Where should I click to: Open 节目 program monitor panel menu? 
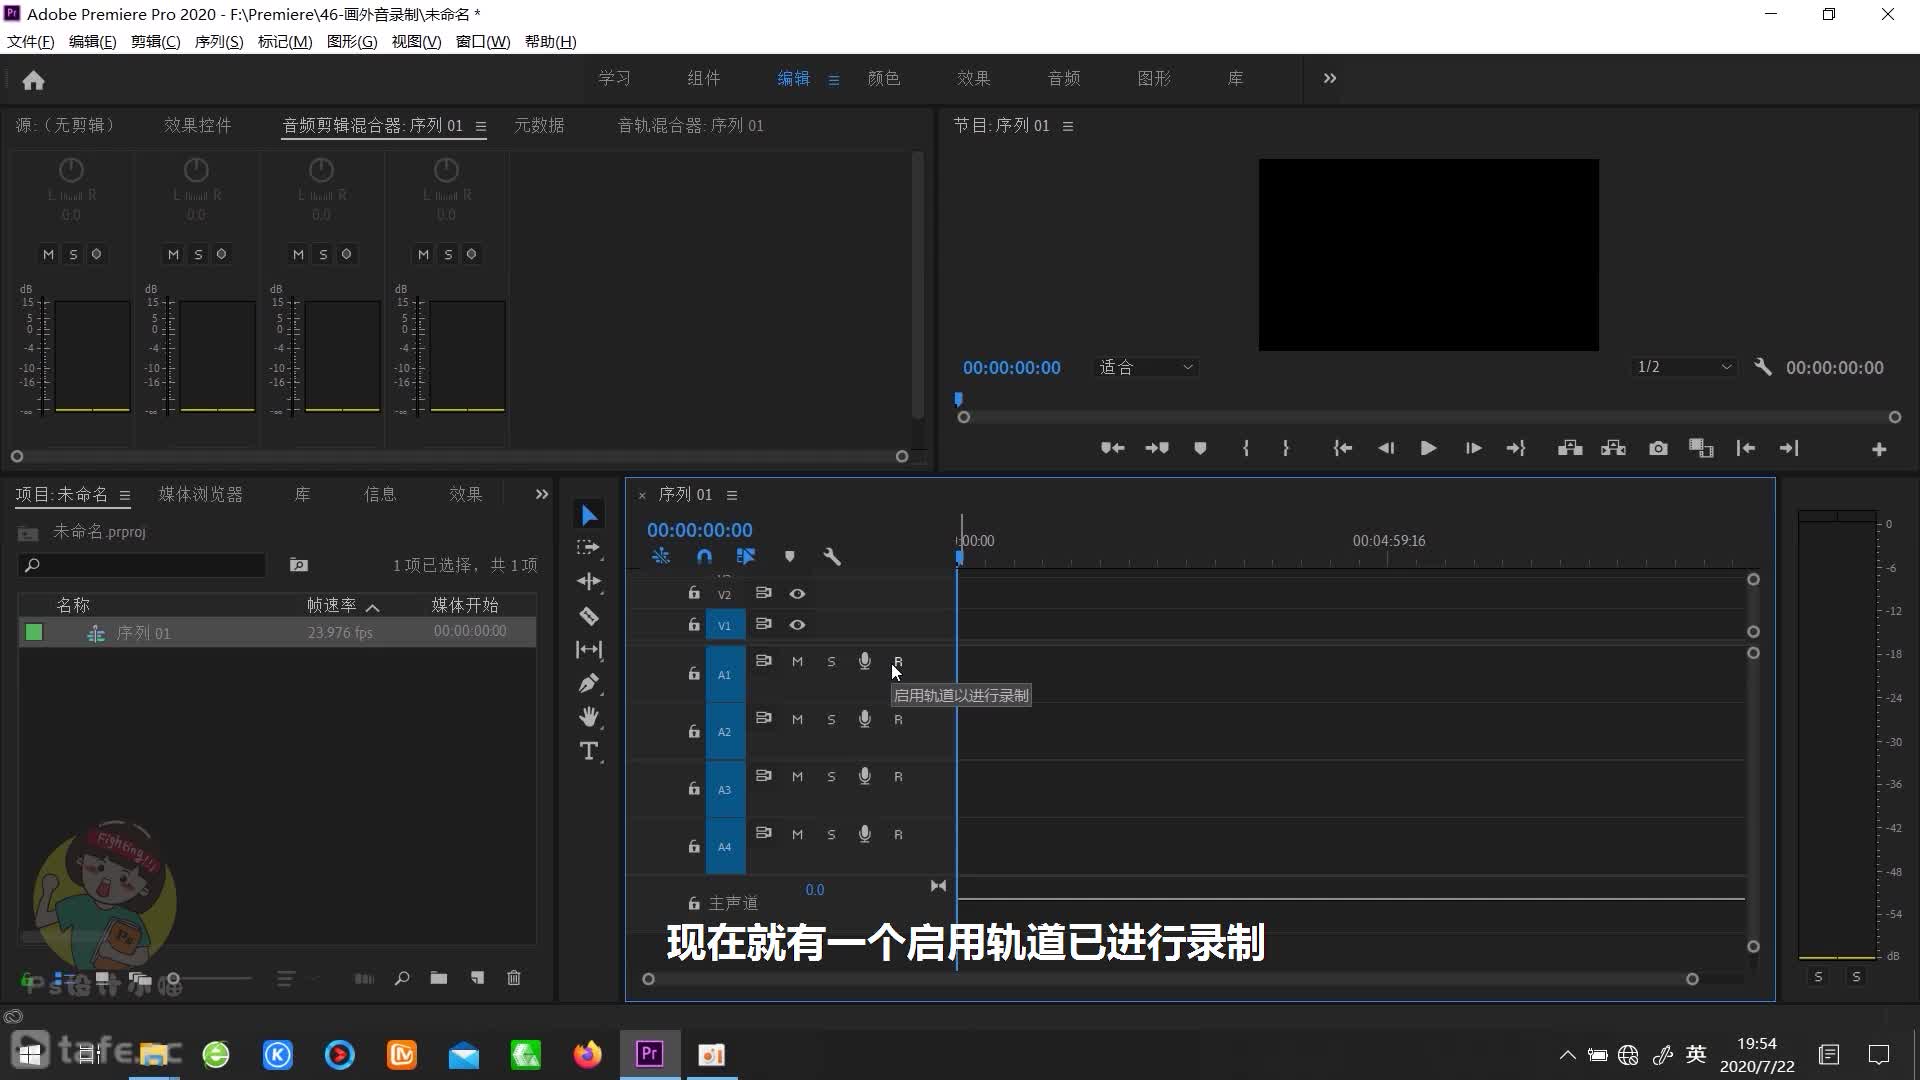[1068, 126]
